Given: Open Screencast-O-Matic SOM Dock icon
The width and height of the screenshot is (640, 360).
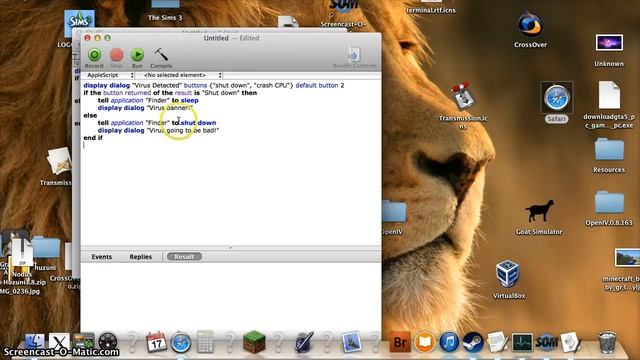Looking at the screenshot, I should [547, 342].
